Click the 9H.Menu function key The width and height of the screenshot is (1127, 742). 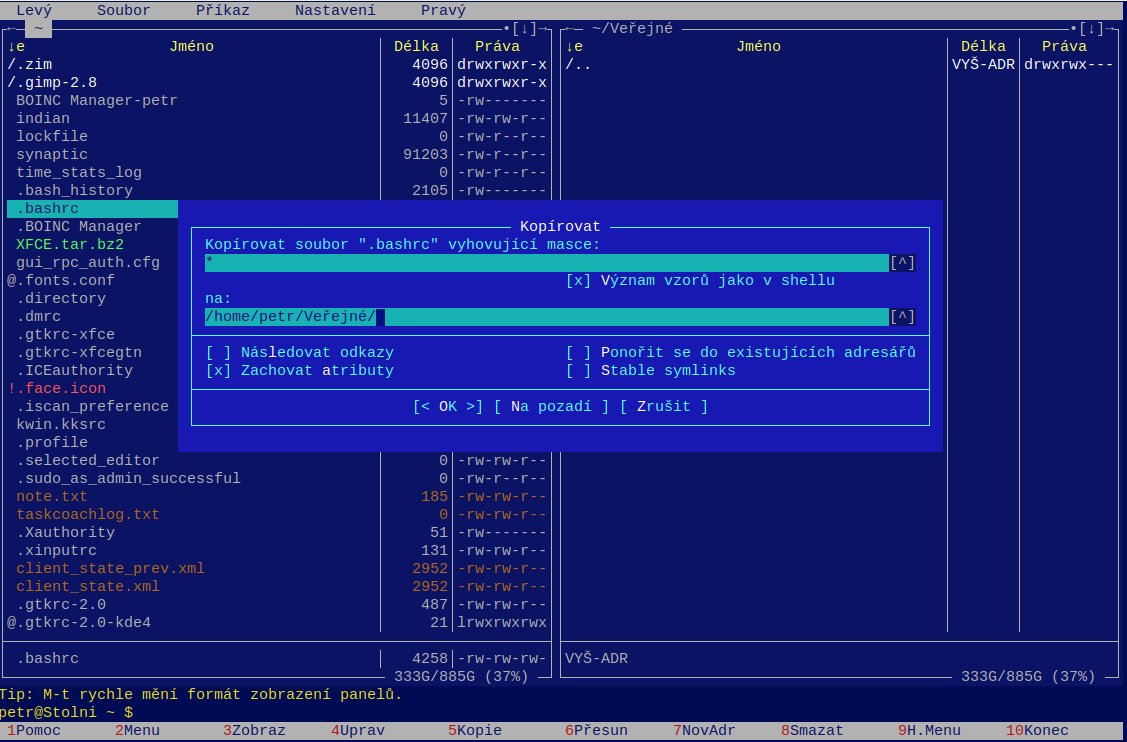(x=929, y=730)
